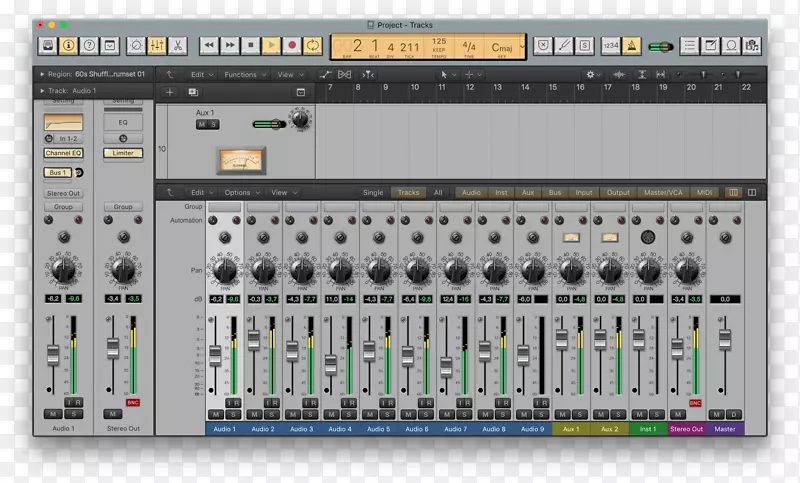Image resolution: width=800 pixels, height=483 pixels.
Task: Open the Functions menu in the tracks area
Action: (x=244, y=74)
